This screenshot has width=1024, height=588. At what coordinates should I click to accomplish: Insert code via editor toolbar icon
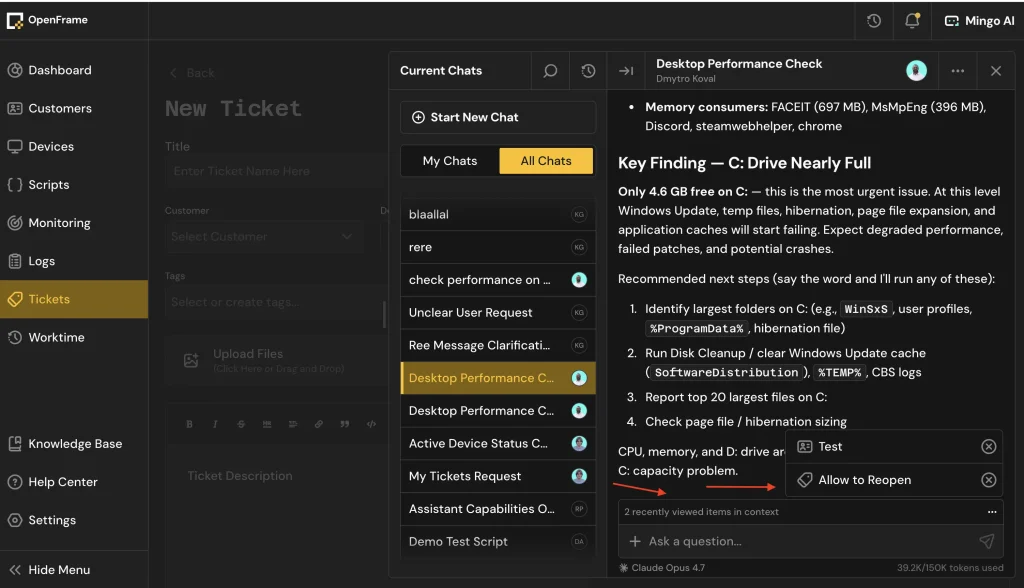click(371, 424)
